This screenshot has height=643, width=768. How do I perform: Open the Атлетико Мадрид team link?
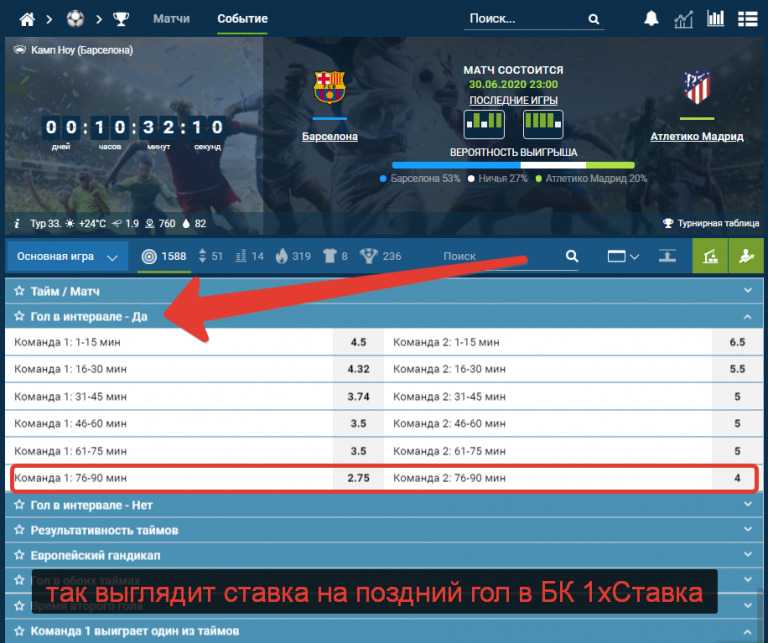(x=696, y=137)
